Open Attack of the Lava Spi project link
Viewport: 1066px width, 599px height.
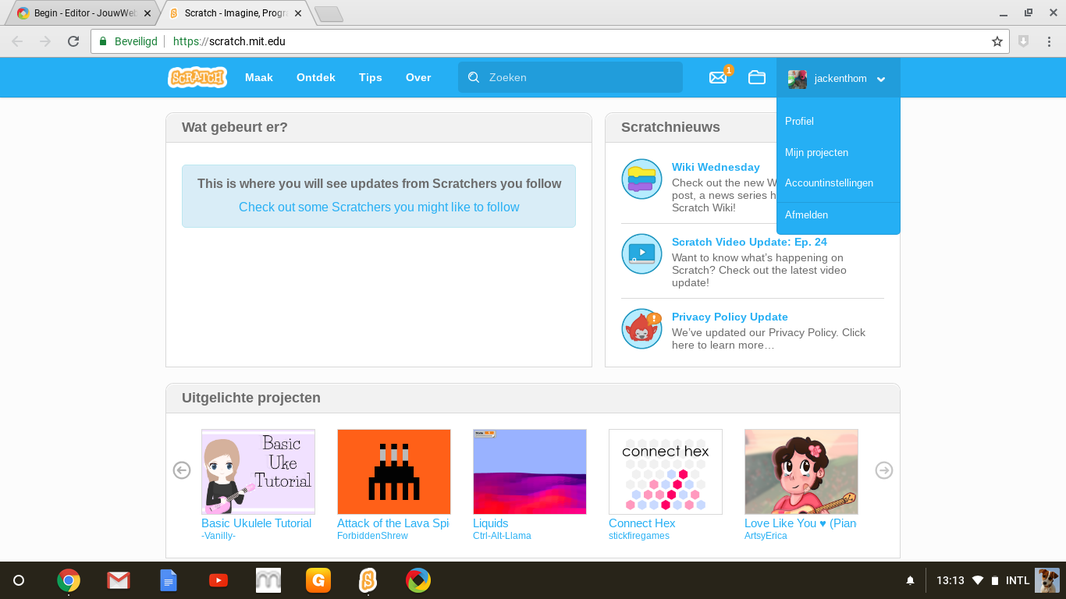pyautogui.click(x=393, y=523)
